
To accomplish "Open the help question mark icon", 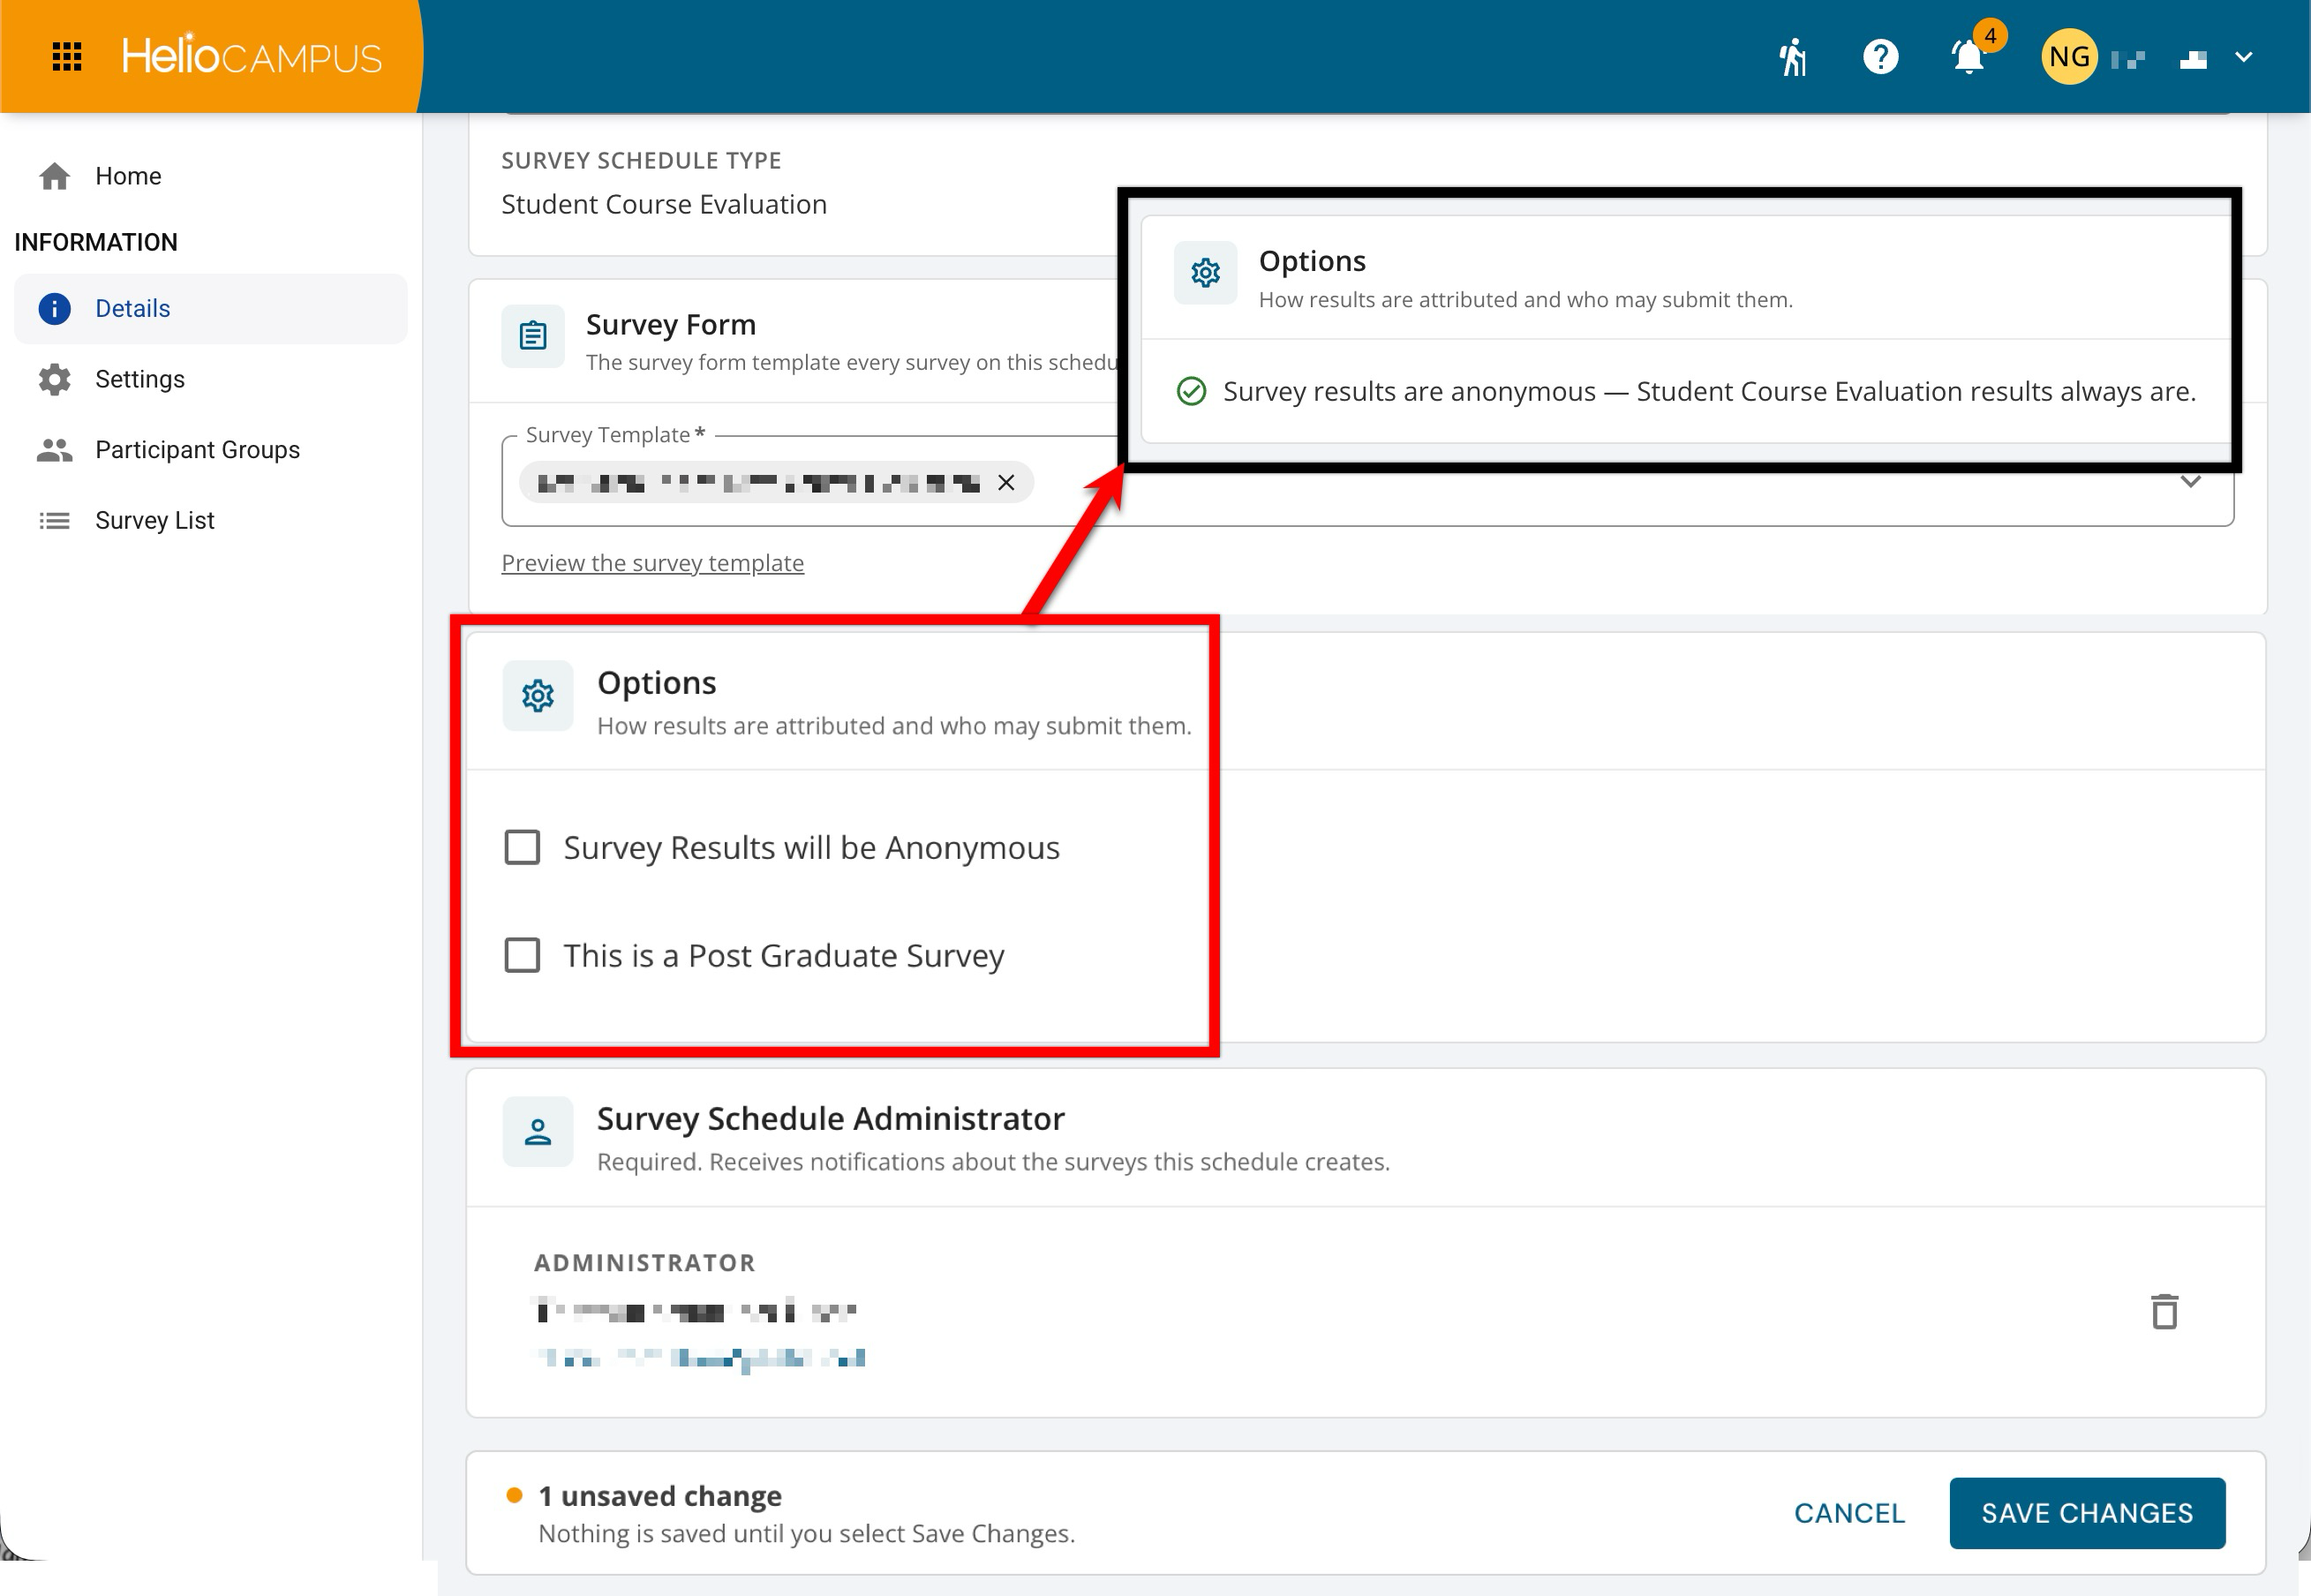I will point(1881,57).
